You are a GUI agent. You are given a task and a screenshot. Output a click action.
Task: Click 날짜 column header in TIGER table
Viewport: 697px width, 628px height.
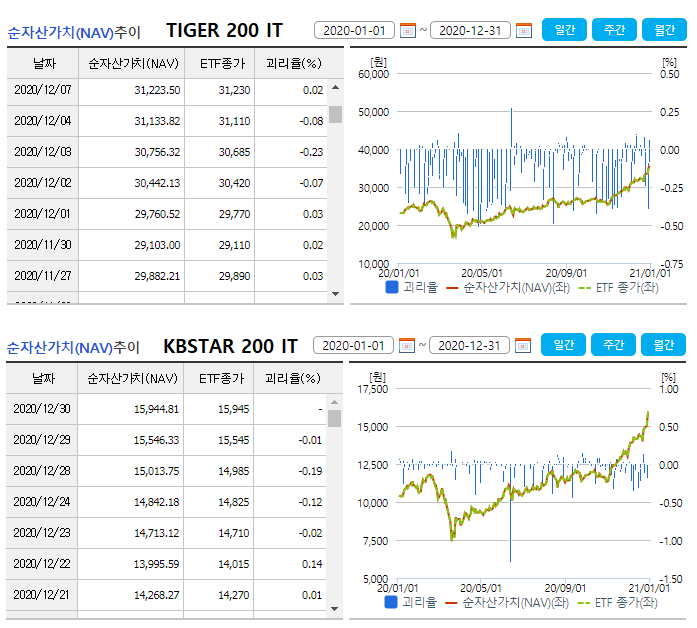pos(43,64)
